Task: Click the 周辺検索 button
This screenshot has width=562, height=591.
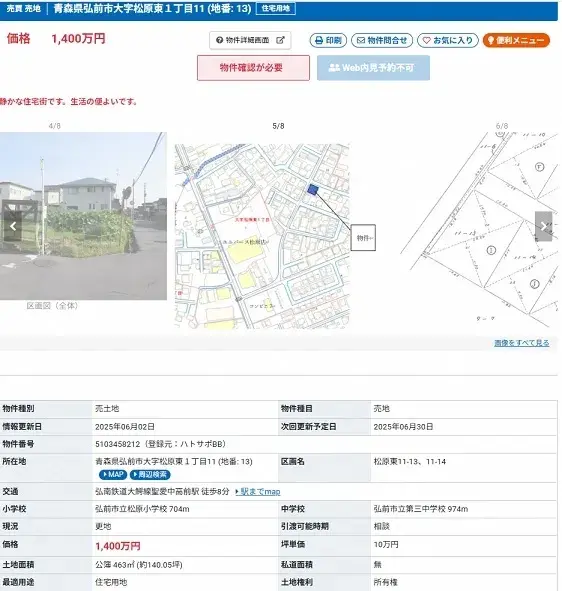Action: pyautogui.click(x=150, y=475)
